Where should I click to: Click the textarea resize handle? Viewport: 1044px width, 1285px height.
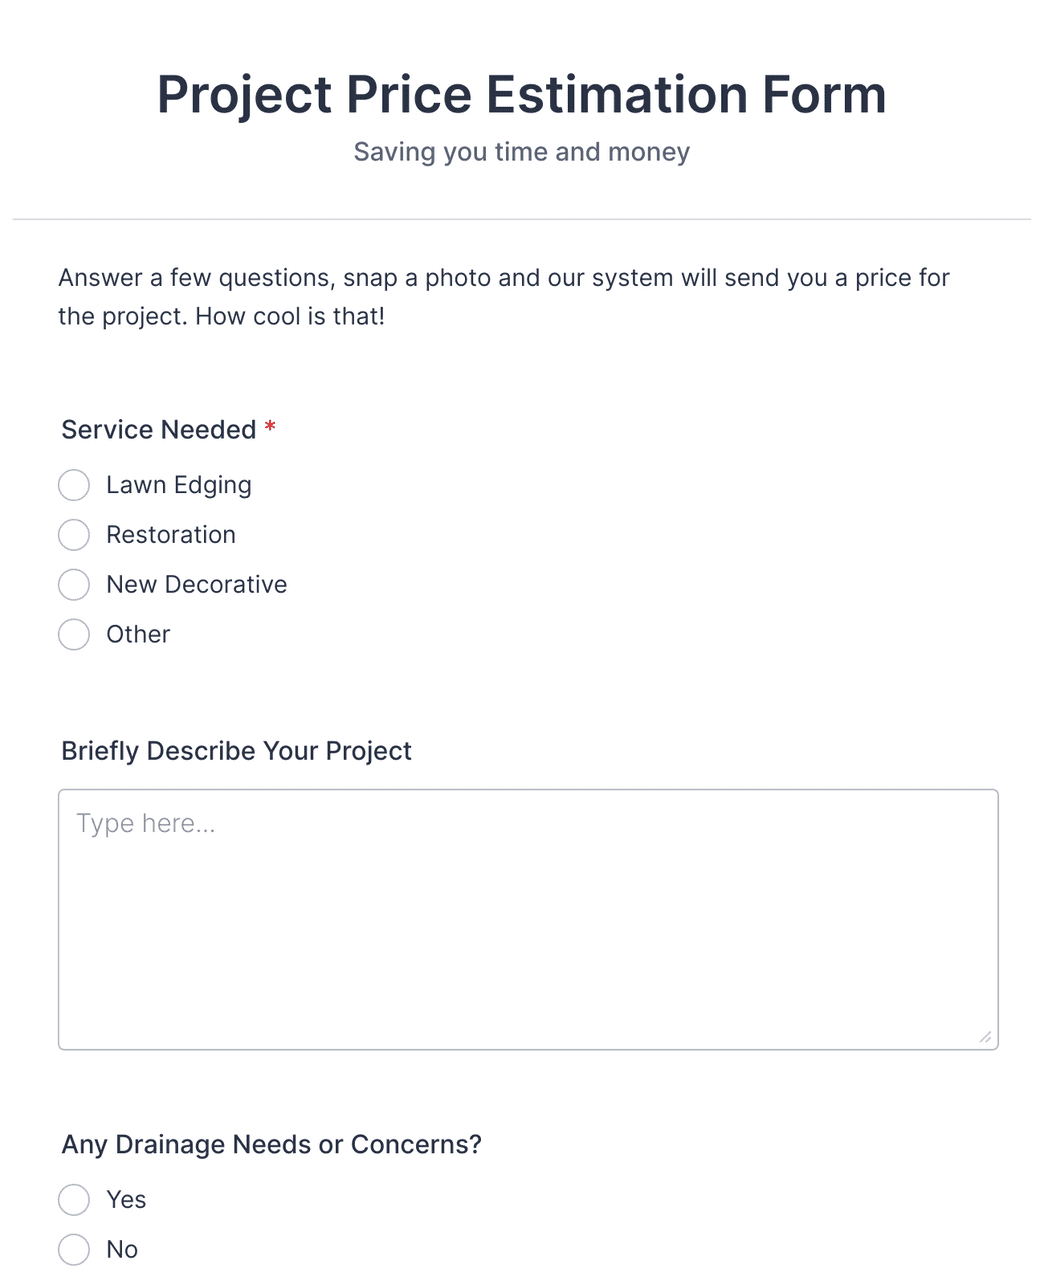[985, 1037]
